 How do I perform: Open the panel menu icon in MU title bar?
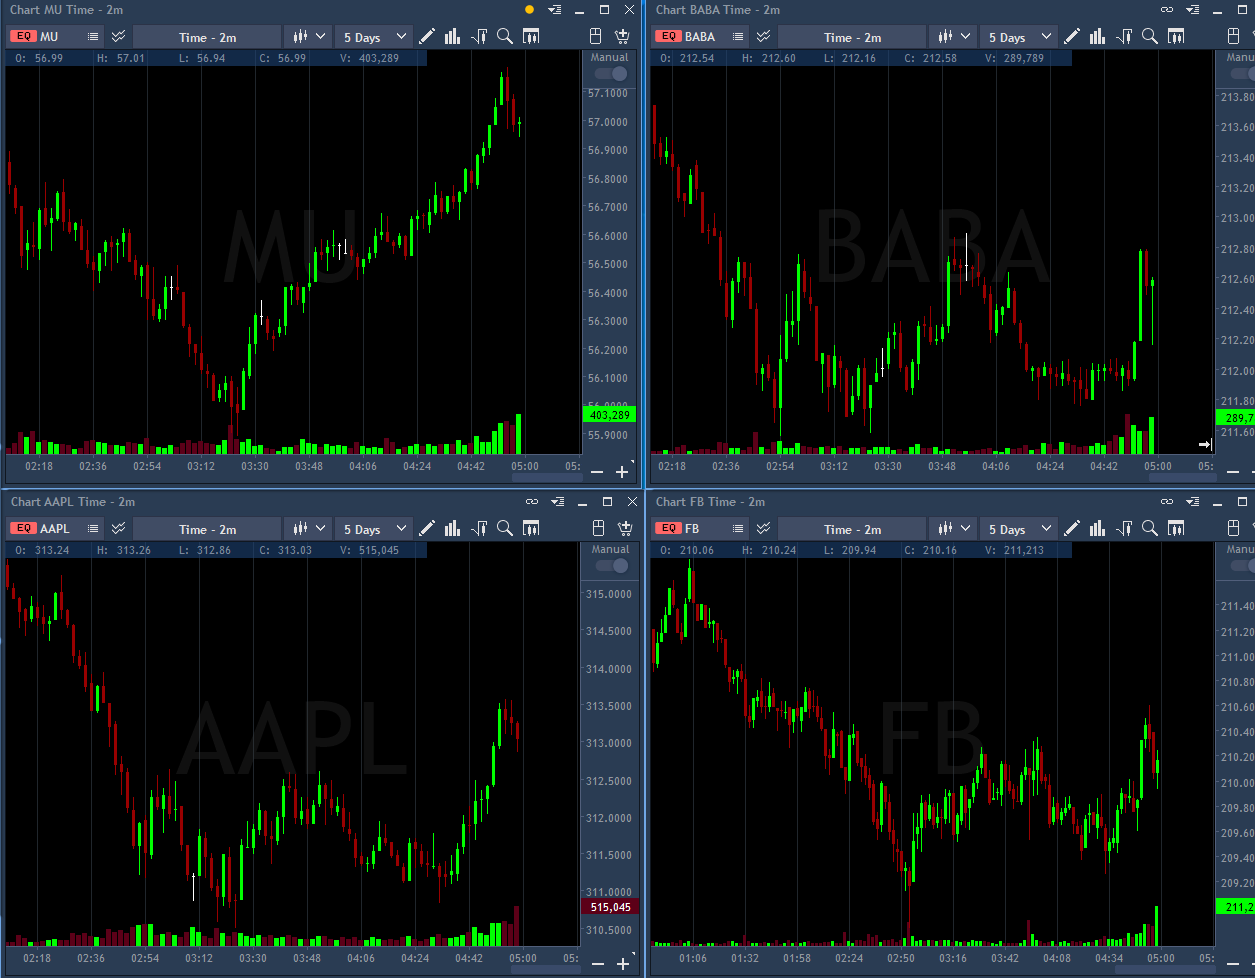point(555,10)
